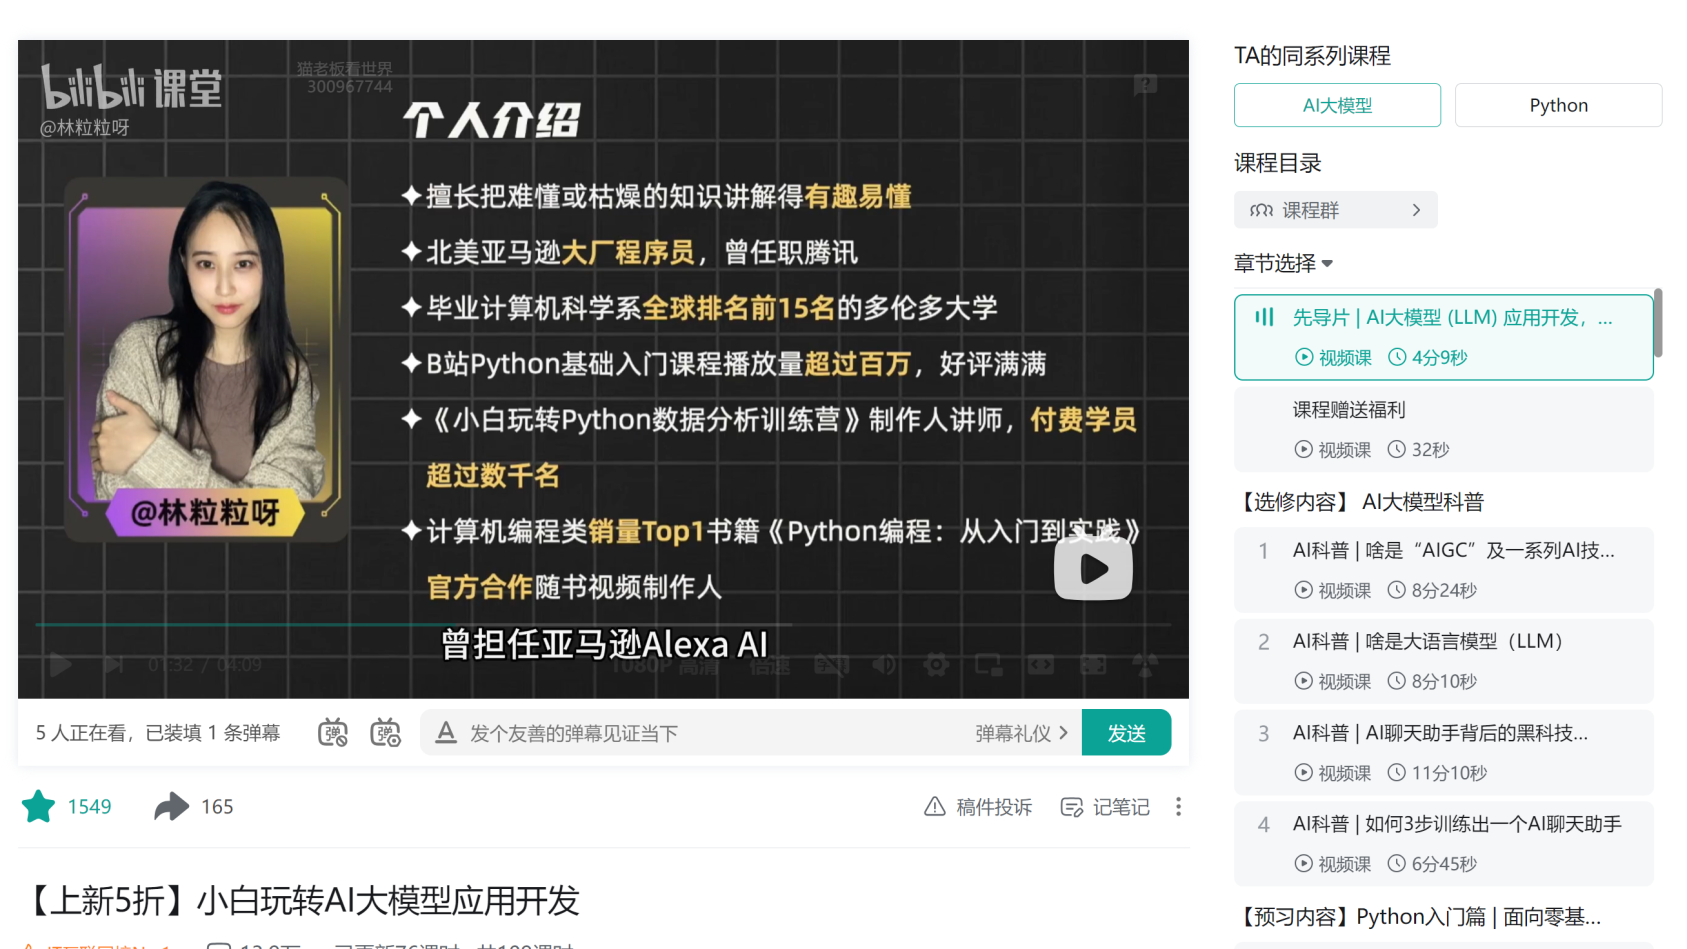Play lesson 2 AI科普 | 啥是大语言模型 (LLM)
Viewport: 1687px width, 949px height.
(1443, 661)
